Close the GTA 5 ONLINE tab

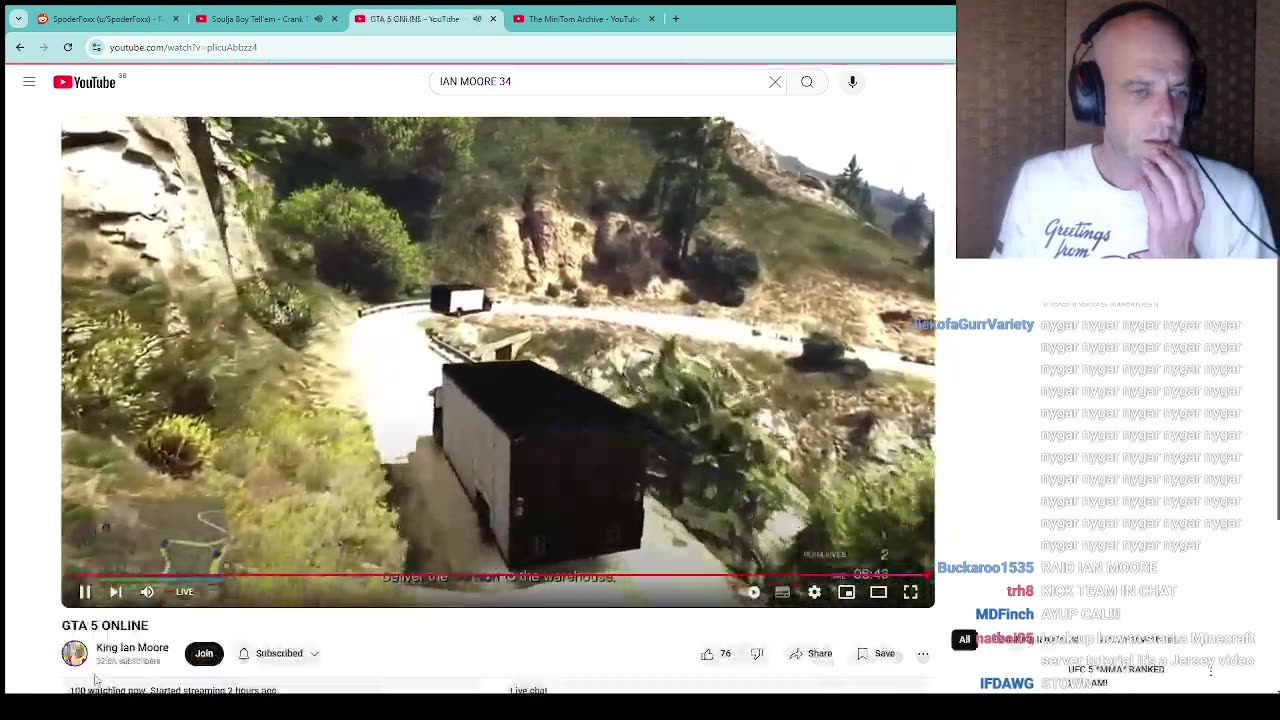tap(493, 18)
